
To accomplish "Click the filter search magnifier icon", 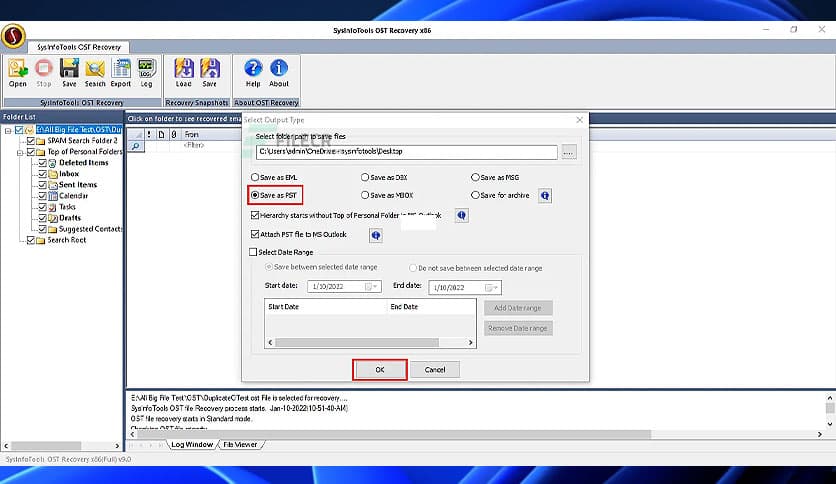I will click(135, 146).
